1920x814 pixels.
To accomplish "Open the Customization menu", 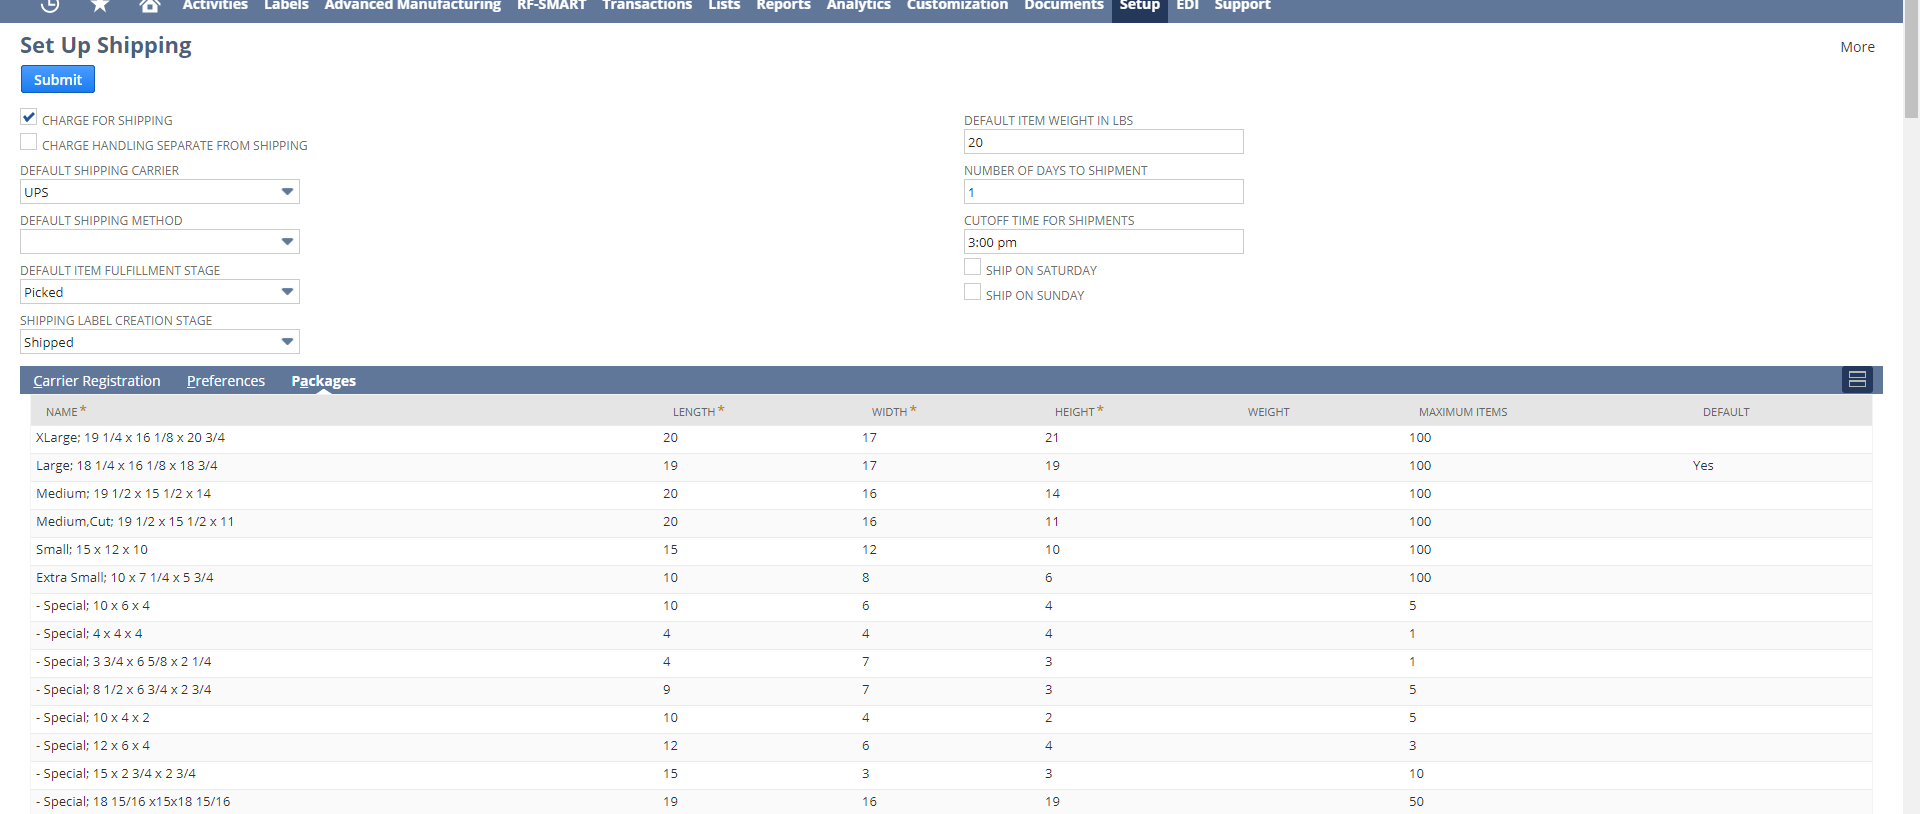I will click(957, 6).
